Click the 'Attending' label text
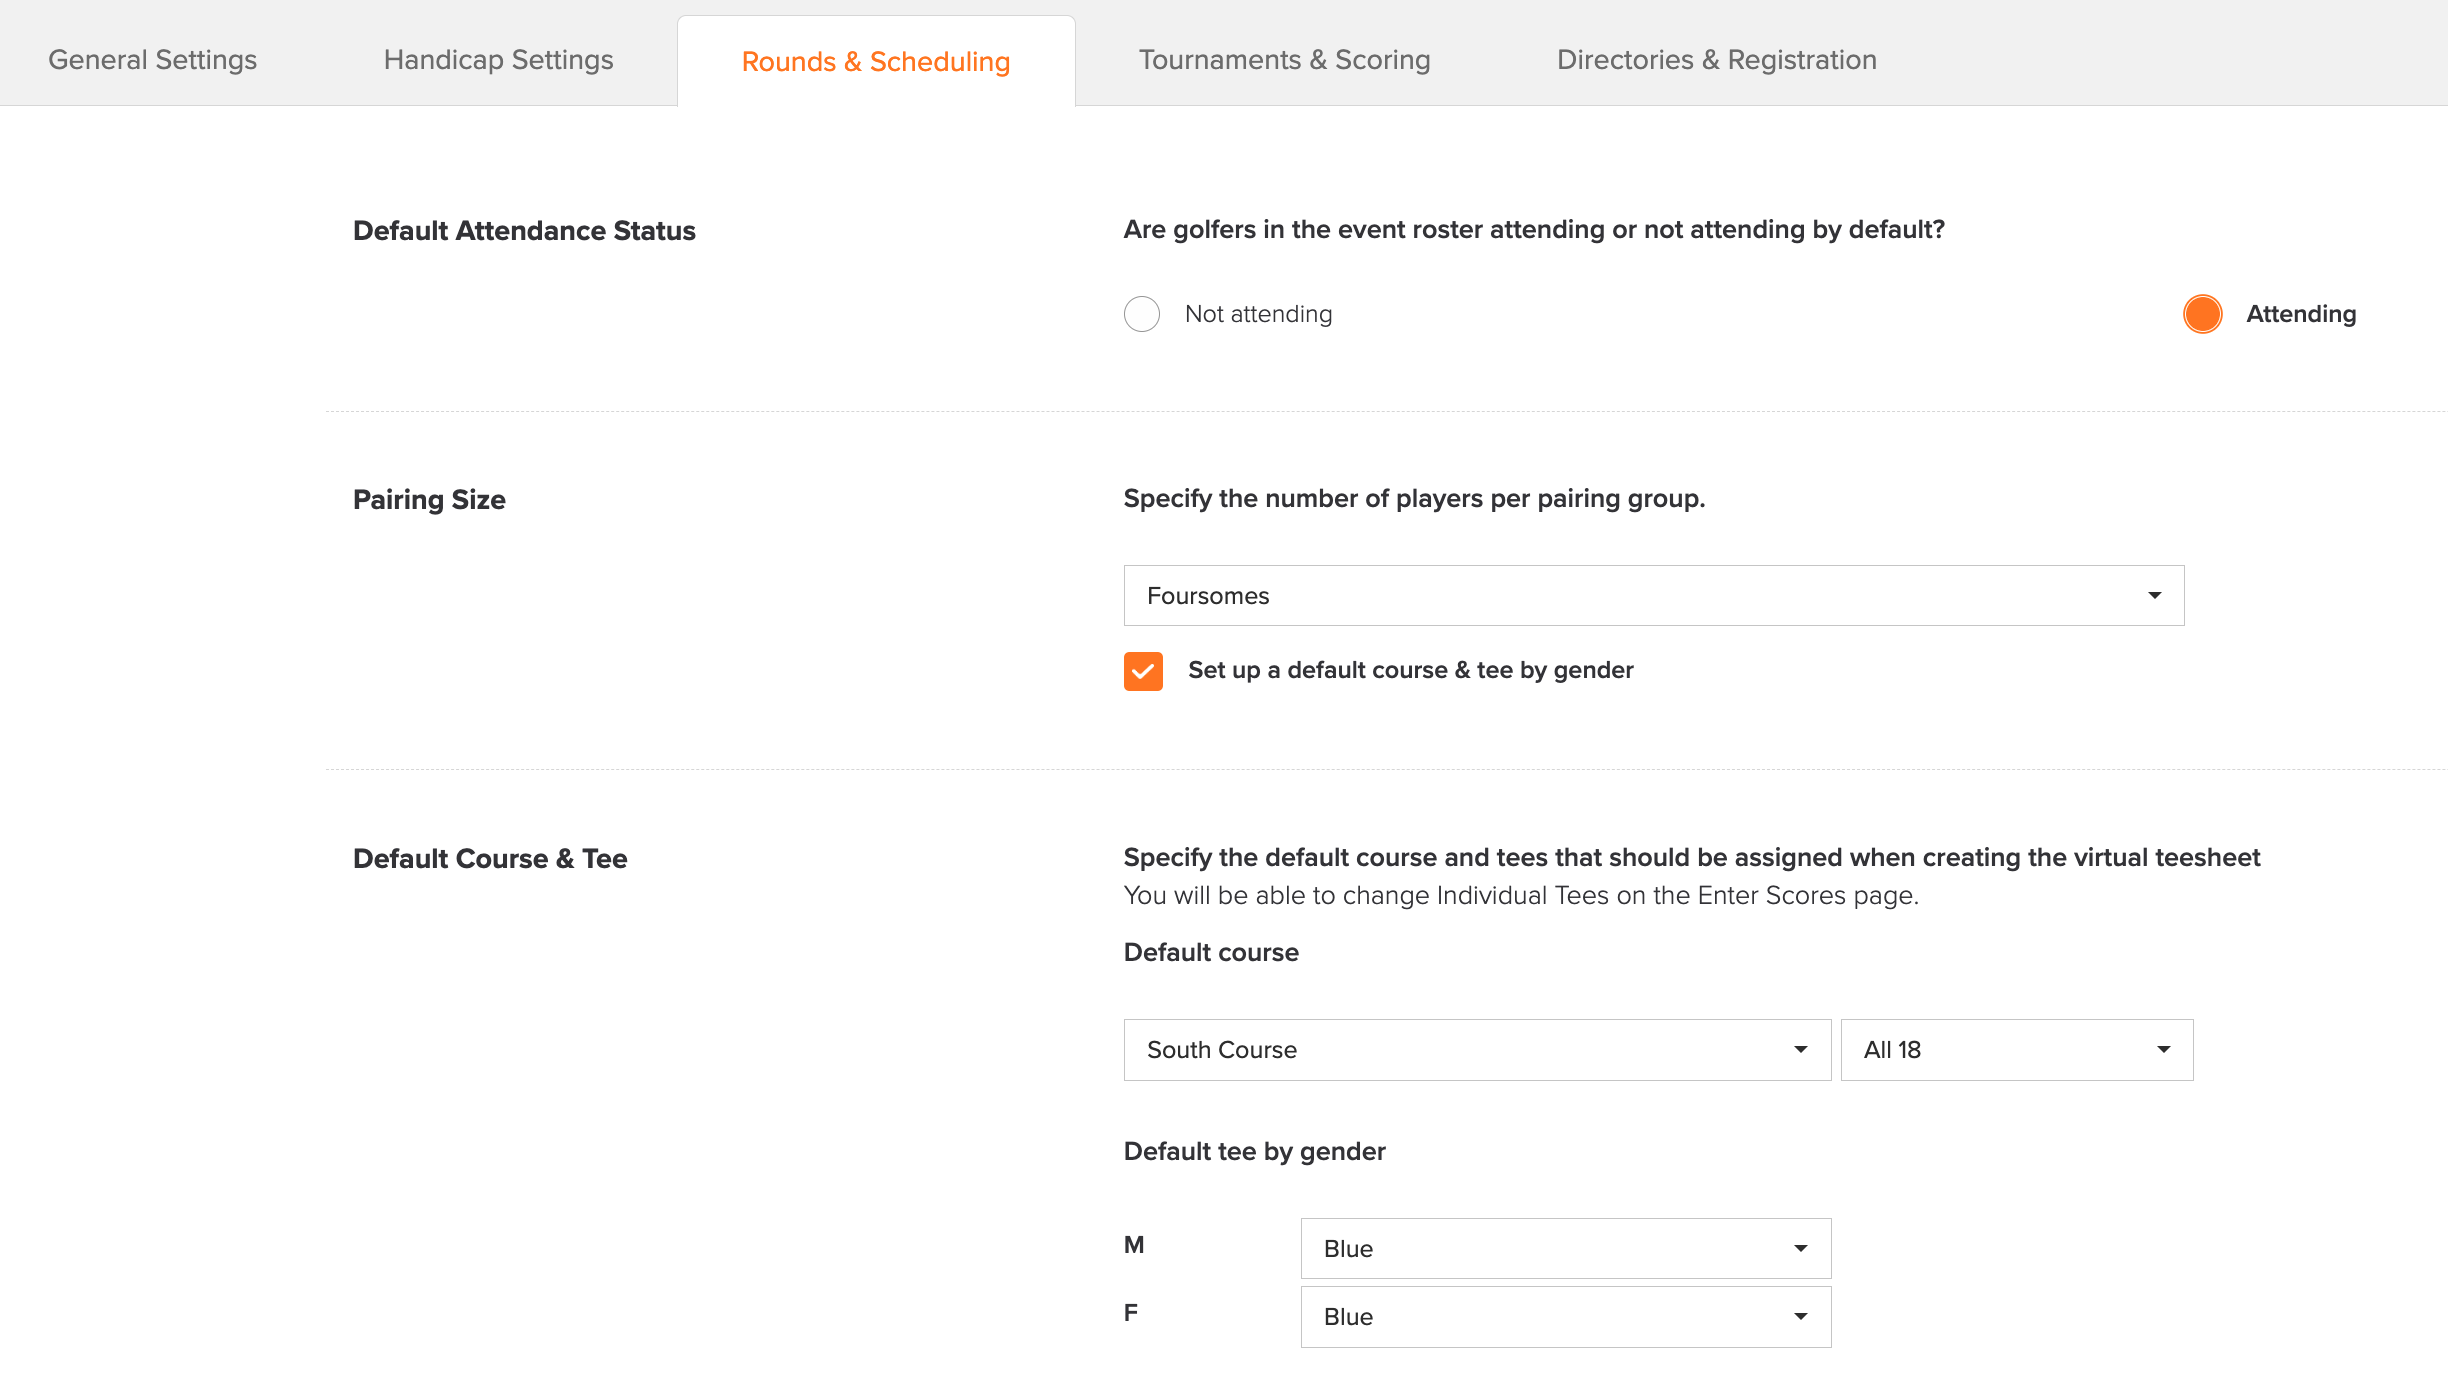 (2301, 314)
